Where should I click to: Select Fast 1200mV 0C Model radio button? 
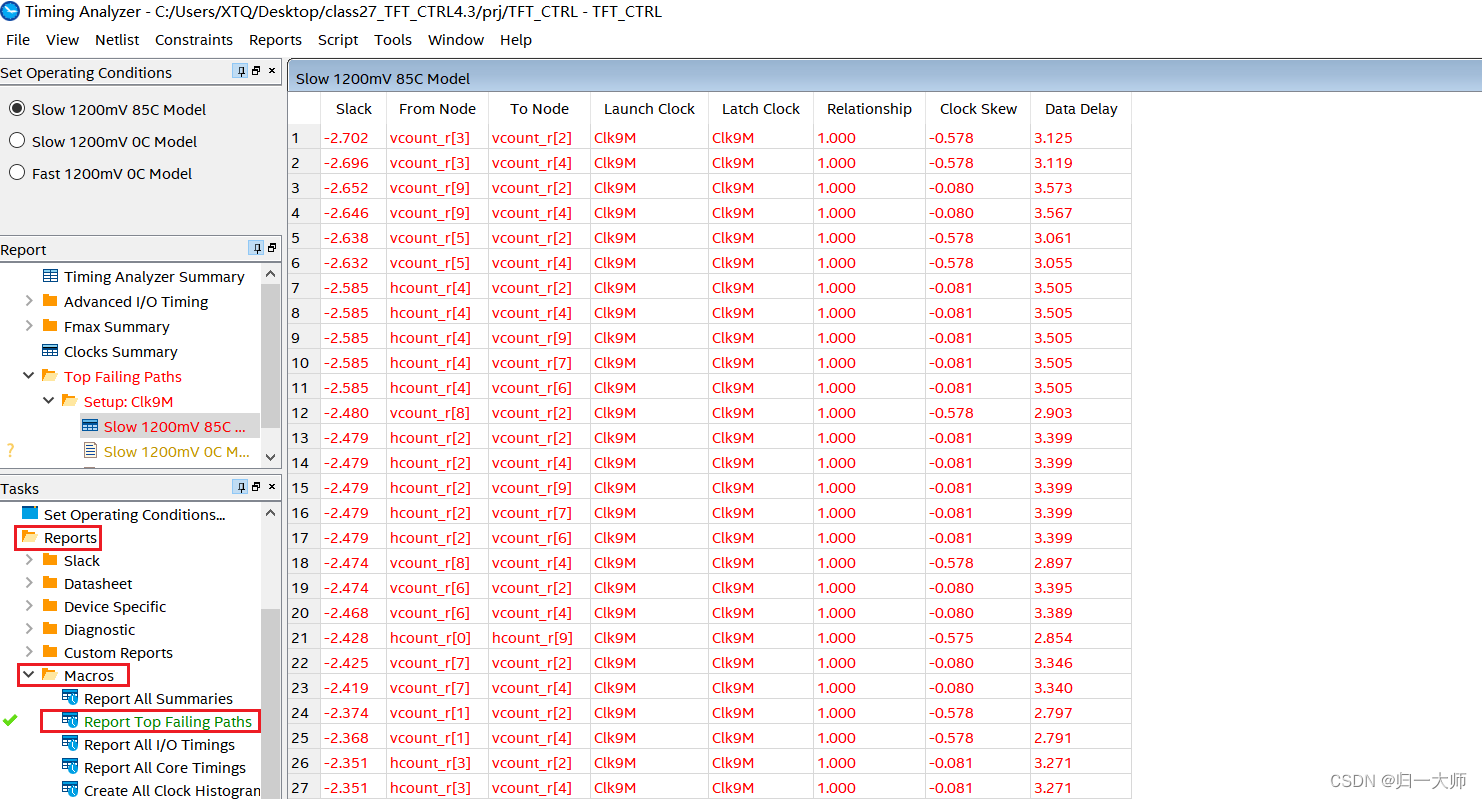tap(17, 172)
